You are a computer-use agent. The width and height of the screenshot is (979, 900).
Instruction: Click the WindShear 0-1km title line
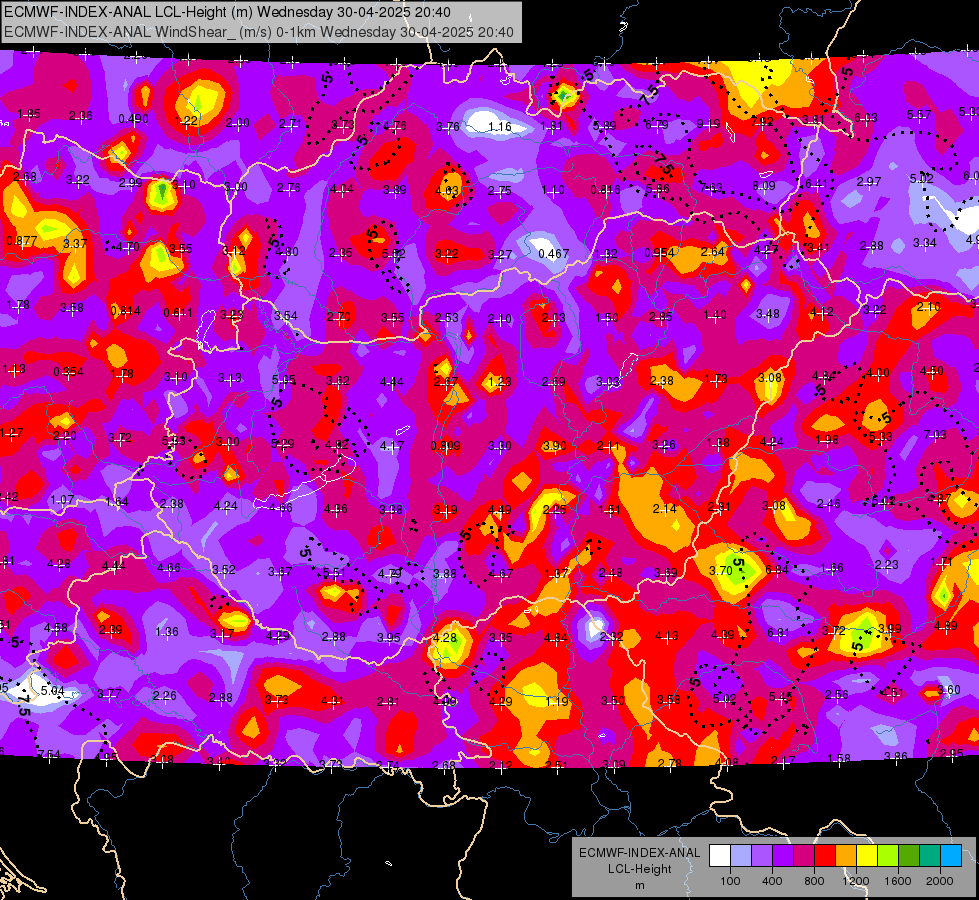coord(258,32)
